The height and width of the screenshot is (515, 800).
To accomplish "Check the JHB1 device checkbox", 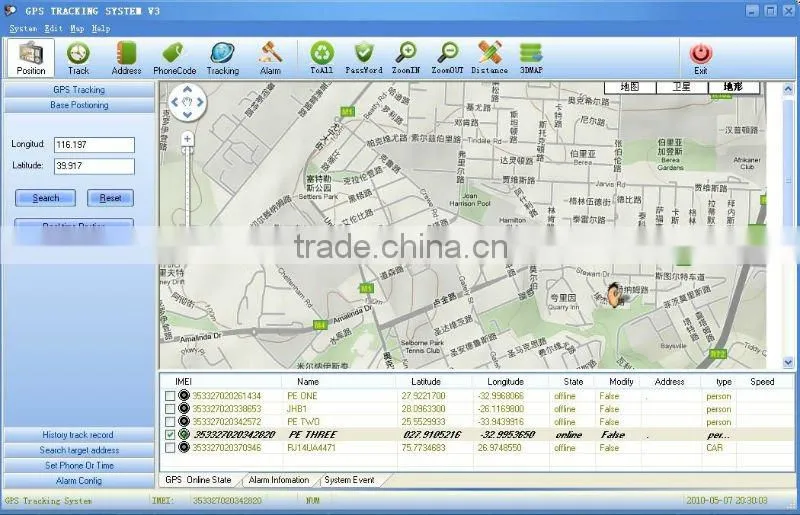I will tap(170, 409).
